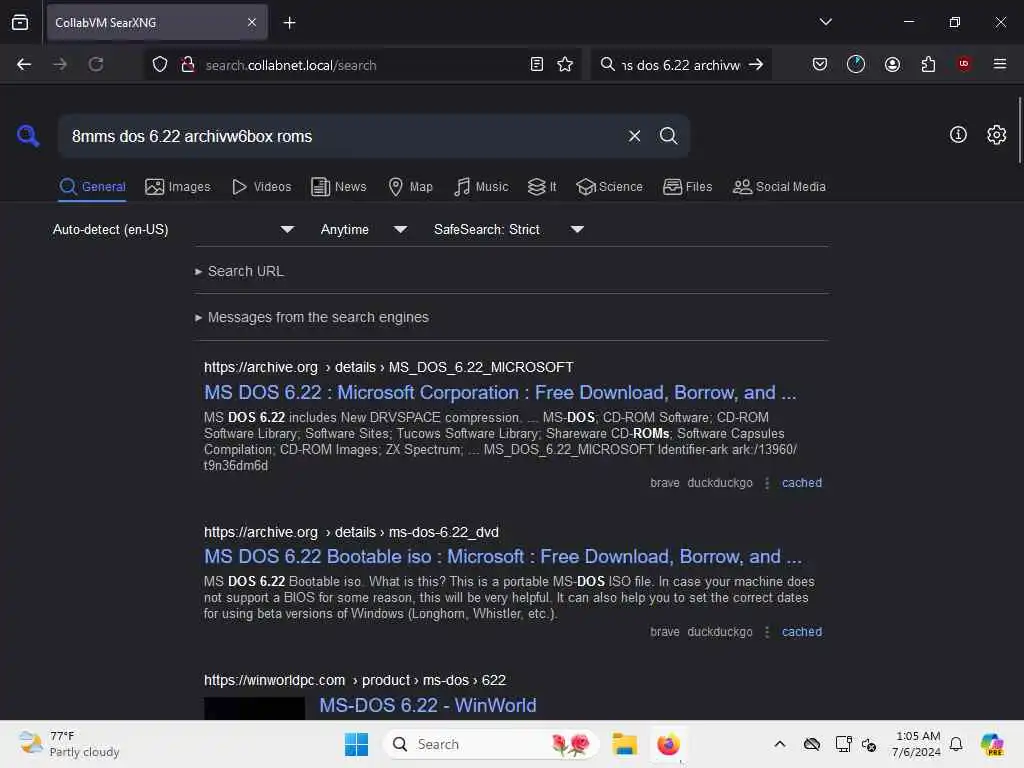Select the General search category
Image resolution: width=1024 pixels, height=768 pixels.
[92, 187]
